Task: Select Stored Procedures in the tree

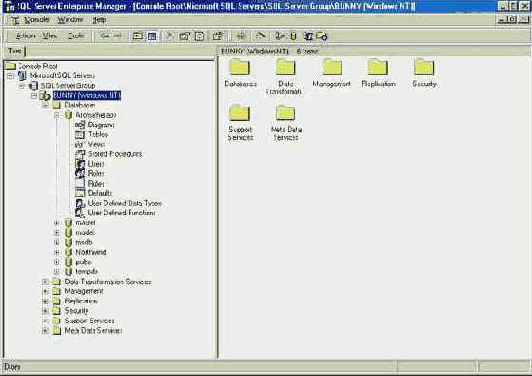Action: 115,154
